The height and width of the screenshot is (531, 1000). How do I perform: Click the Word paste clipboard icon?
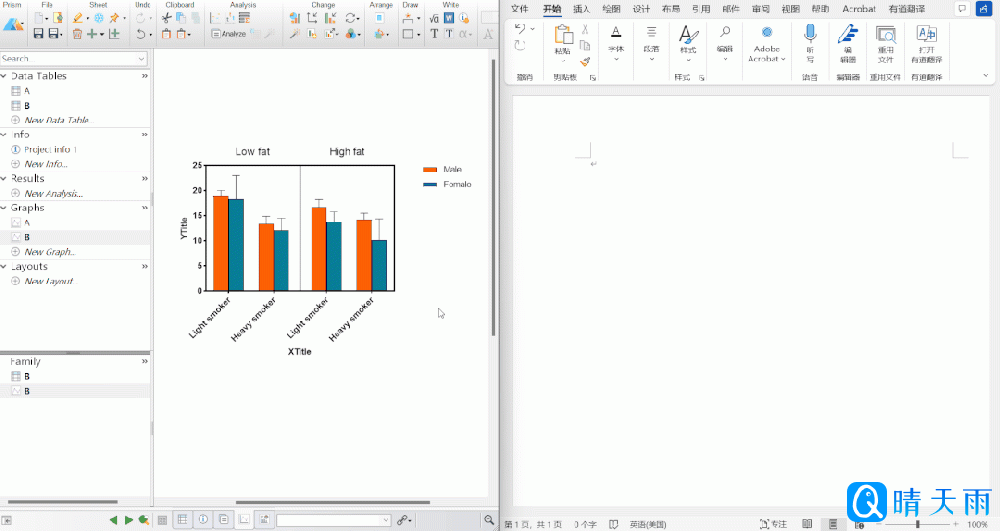[x=562, y=36]
